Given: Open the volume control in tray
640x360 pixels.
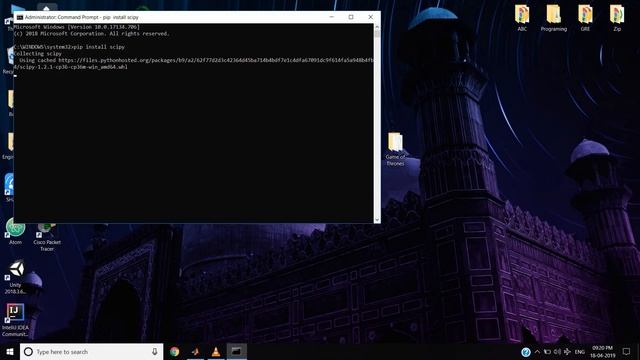Looking at the screenshot, I should 557,352.
